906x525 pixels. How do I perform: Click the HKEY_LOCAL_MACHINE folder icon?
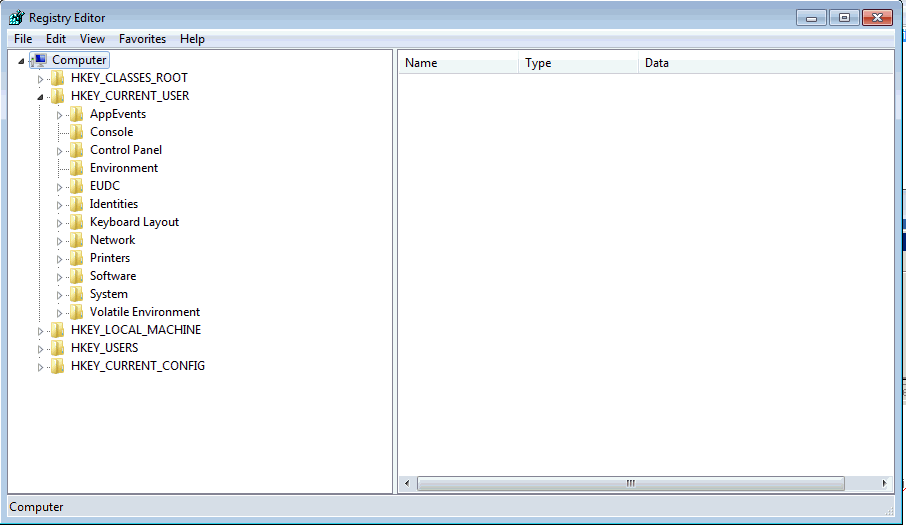tap(58, 330)
